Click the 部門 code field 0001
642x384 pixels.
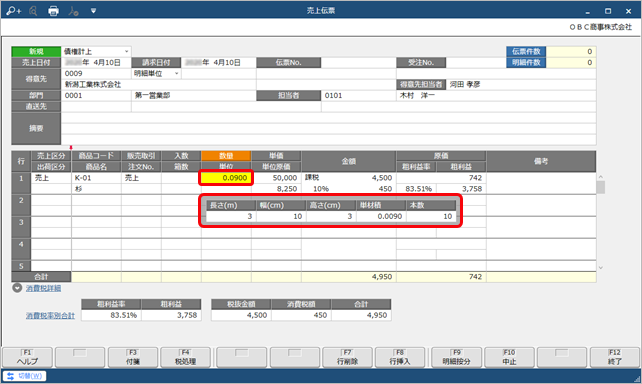point(96,95)
